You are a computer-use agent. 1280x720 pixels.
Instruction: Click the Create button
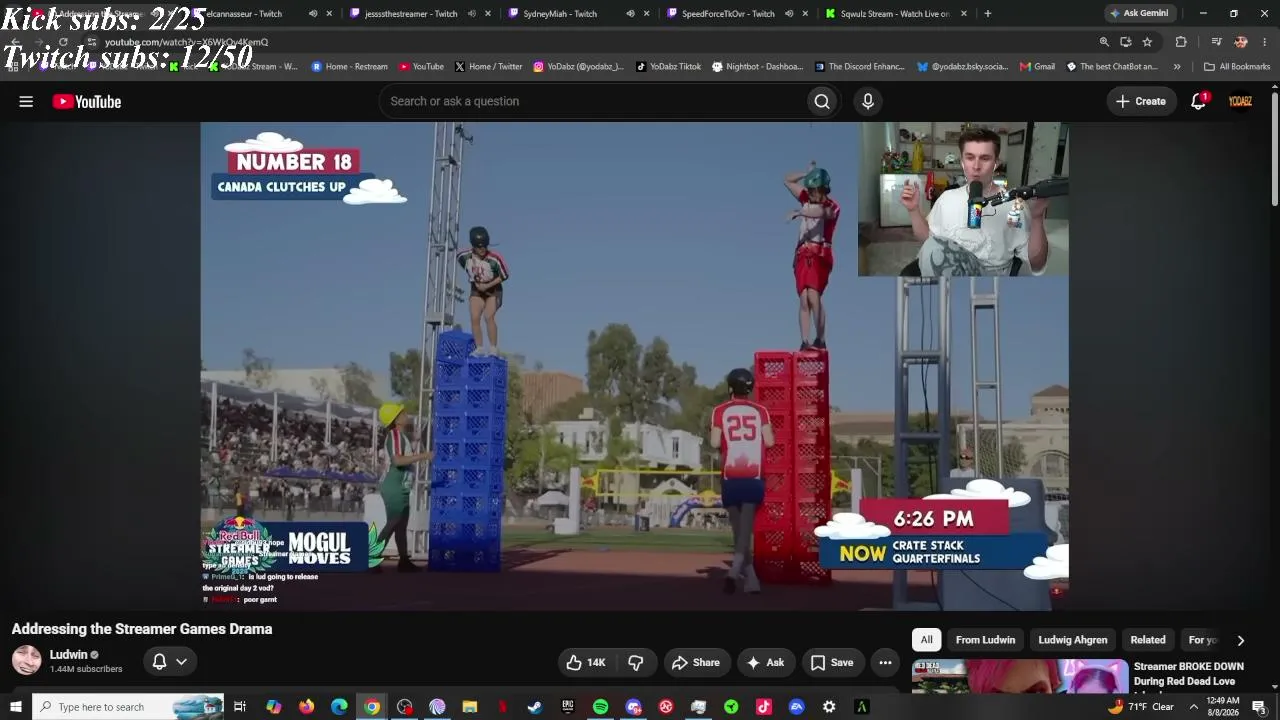coord(1140,101)
